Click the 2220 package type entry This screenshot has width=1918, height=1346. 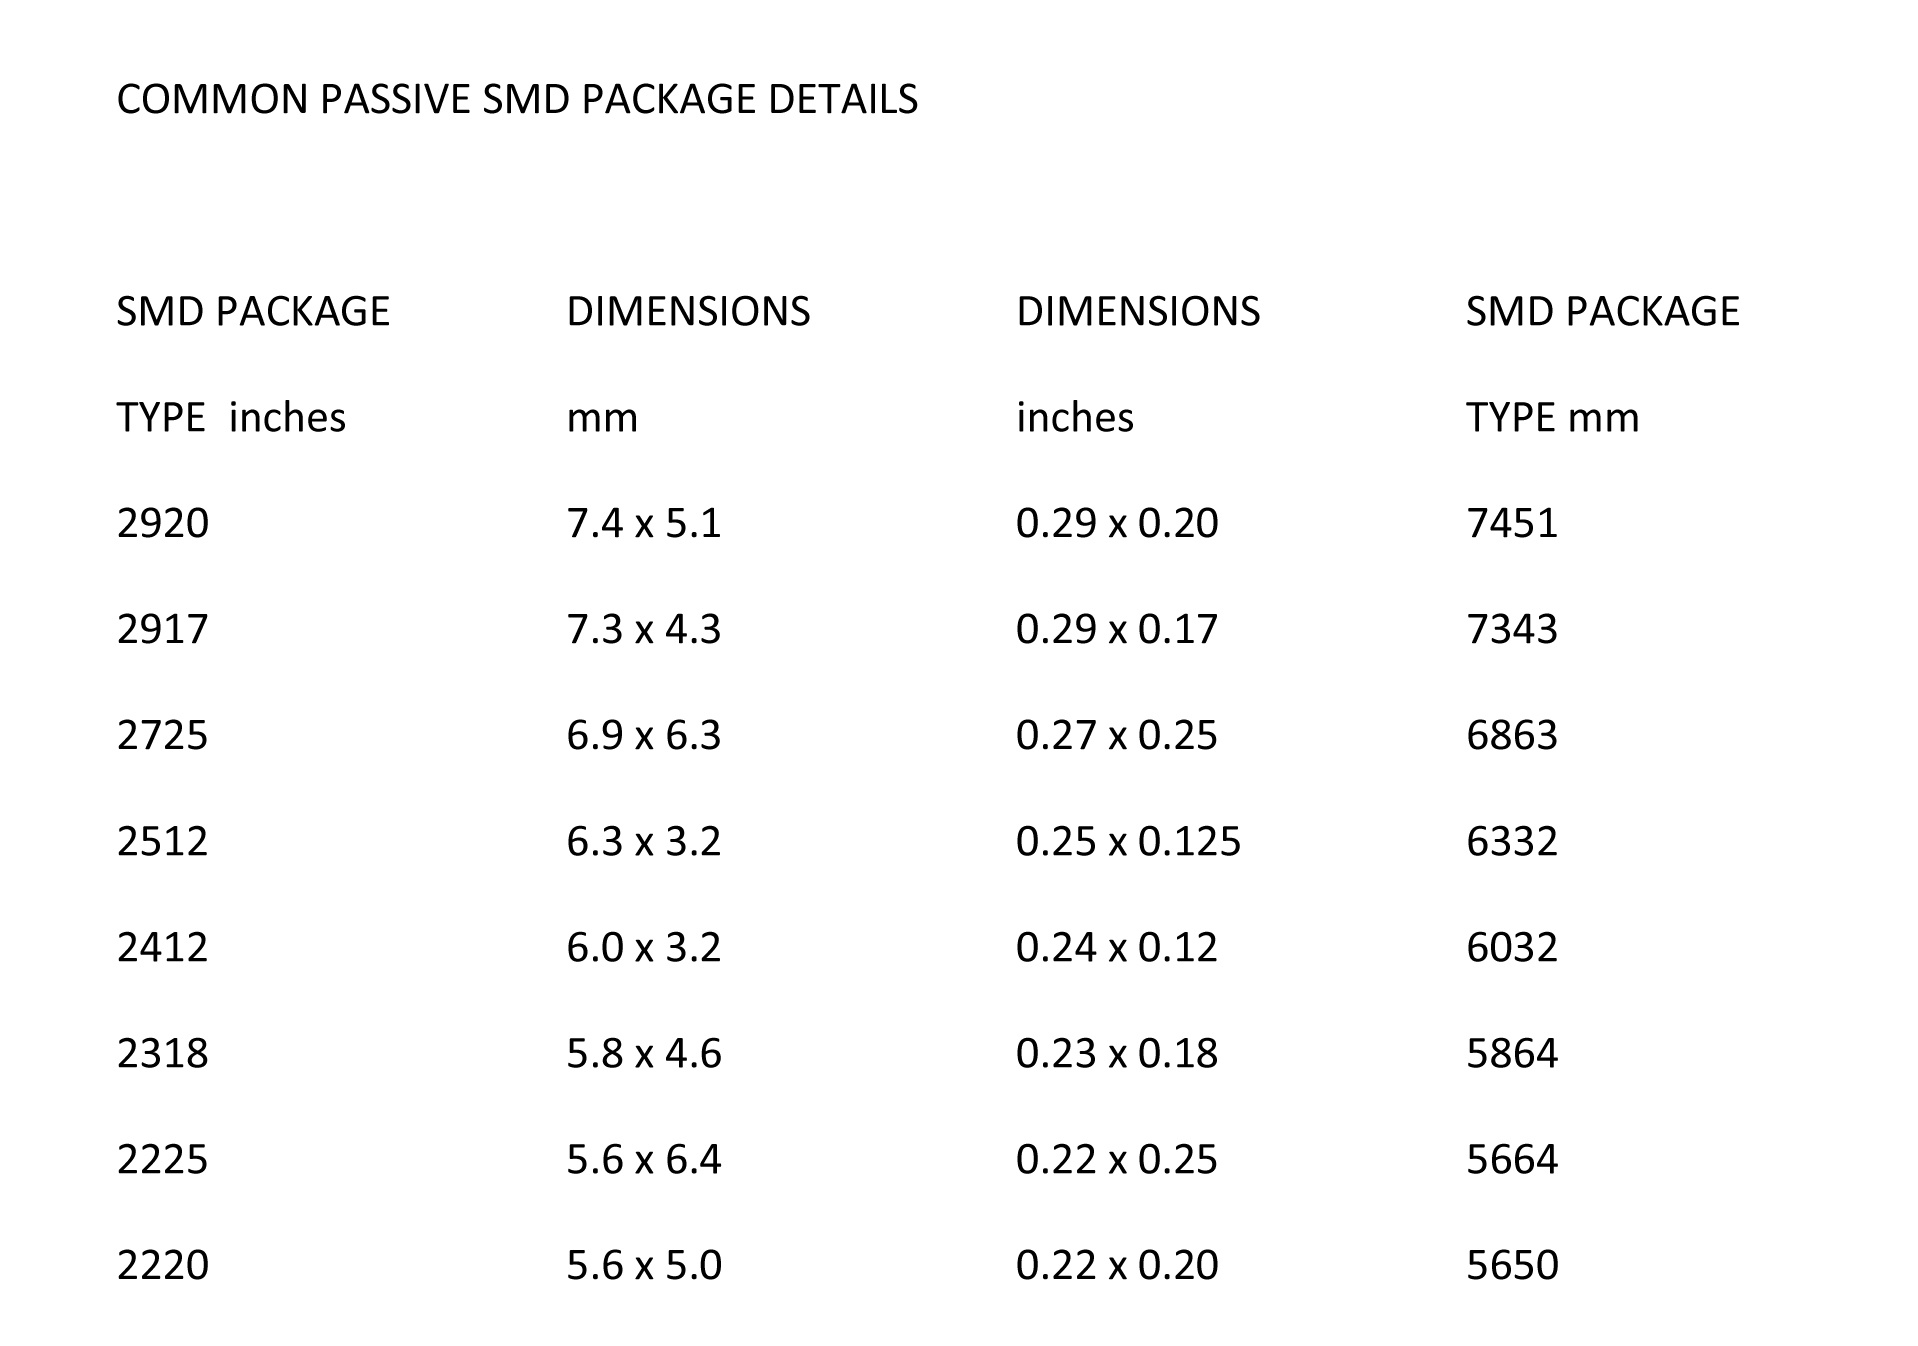pyautogui.click(x=163, y=1265)
